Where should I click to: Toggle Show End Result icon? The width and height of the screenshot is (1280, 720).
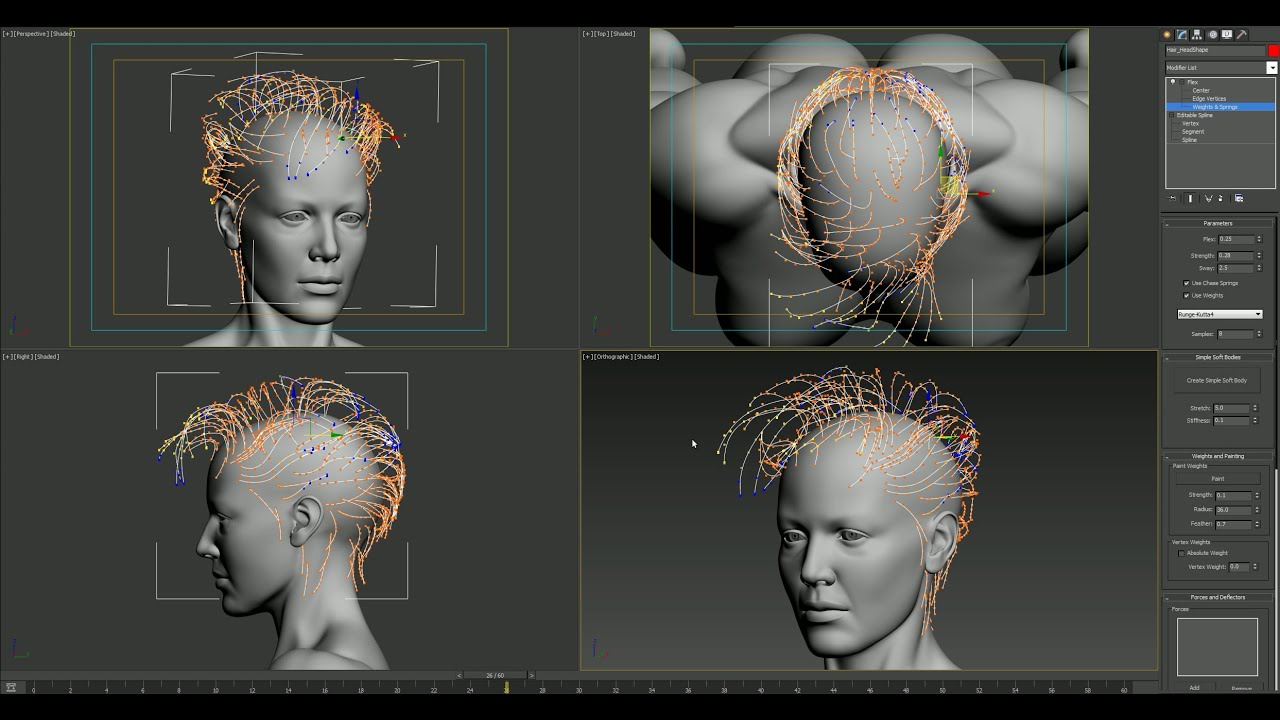click(1190, 198)
